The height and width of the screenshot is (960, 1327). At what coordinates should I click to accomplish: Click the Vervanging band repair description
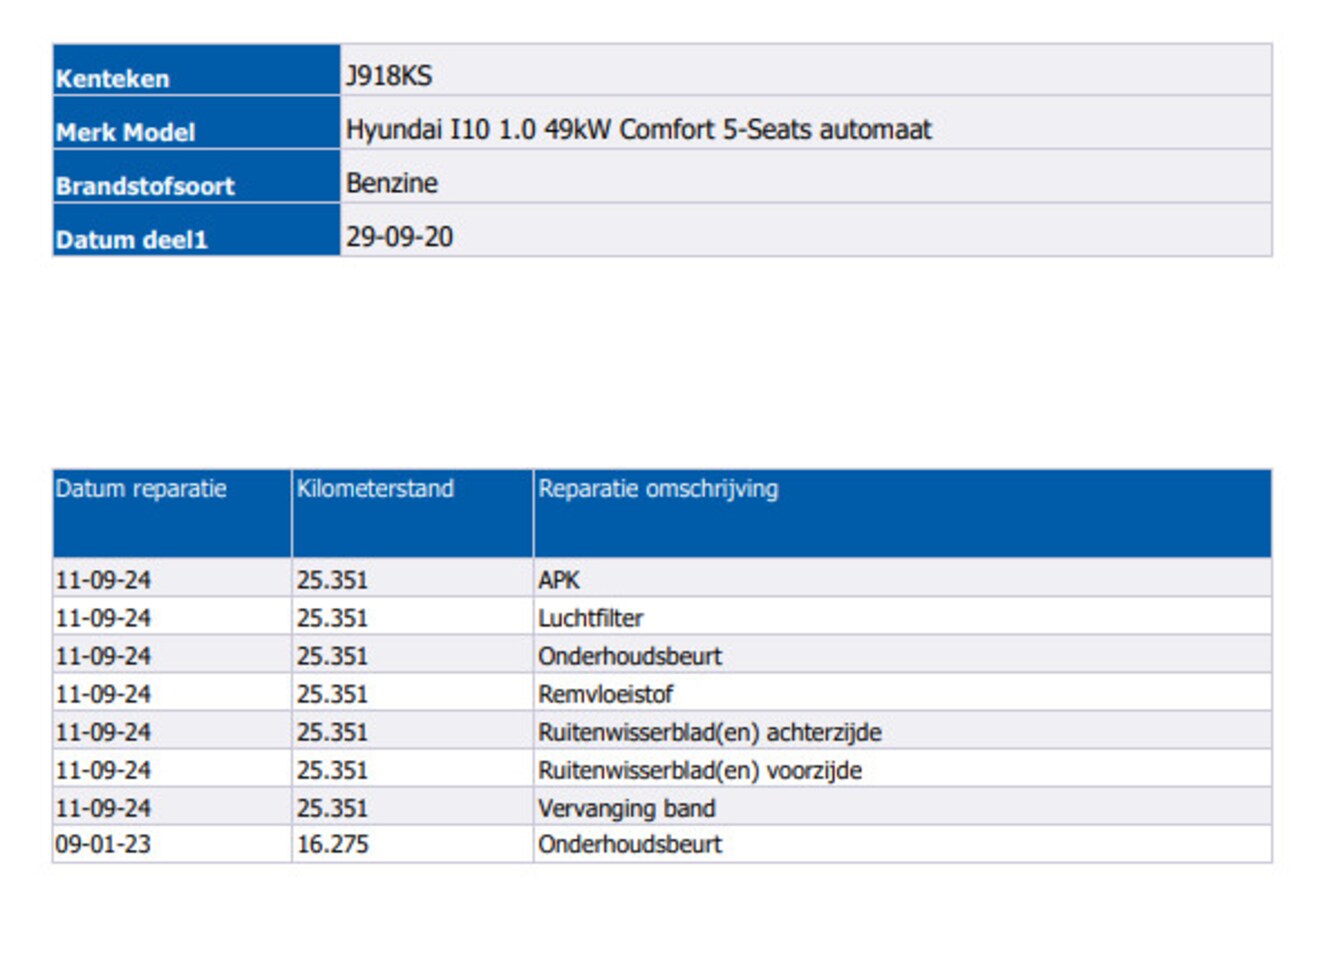[626, 808]
